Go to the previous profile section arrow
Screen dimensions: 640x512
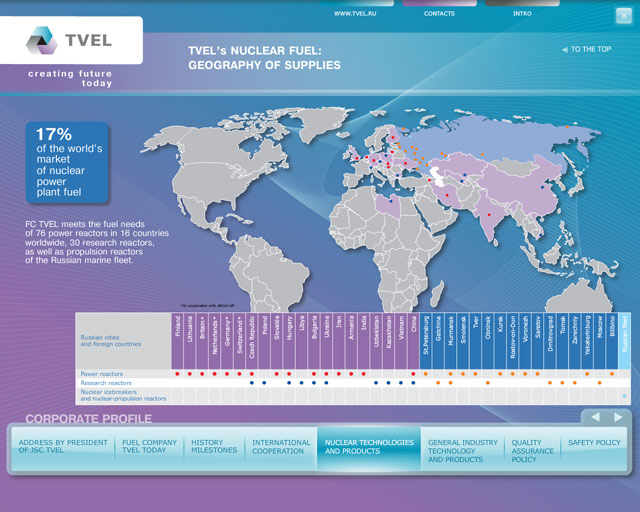(x=596, y=417)
